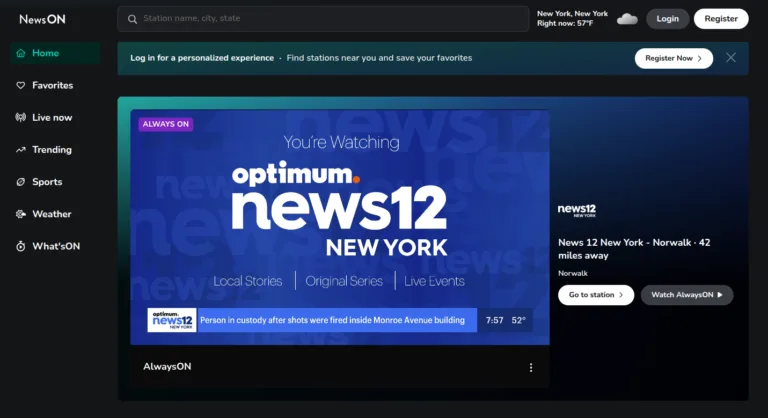Click the News 12 New York - Norwalk title
The height and width of the screenshot is (418, 768).
[x=634, y=249]
